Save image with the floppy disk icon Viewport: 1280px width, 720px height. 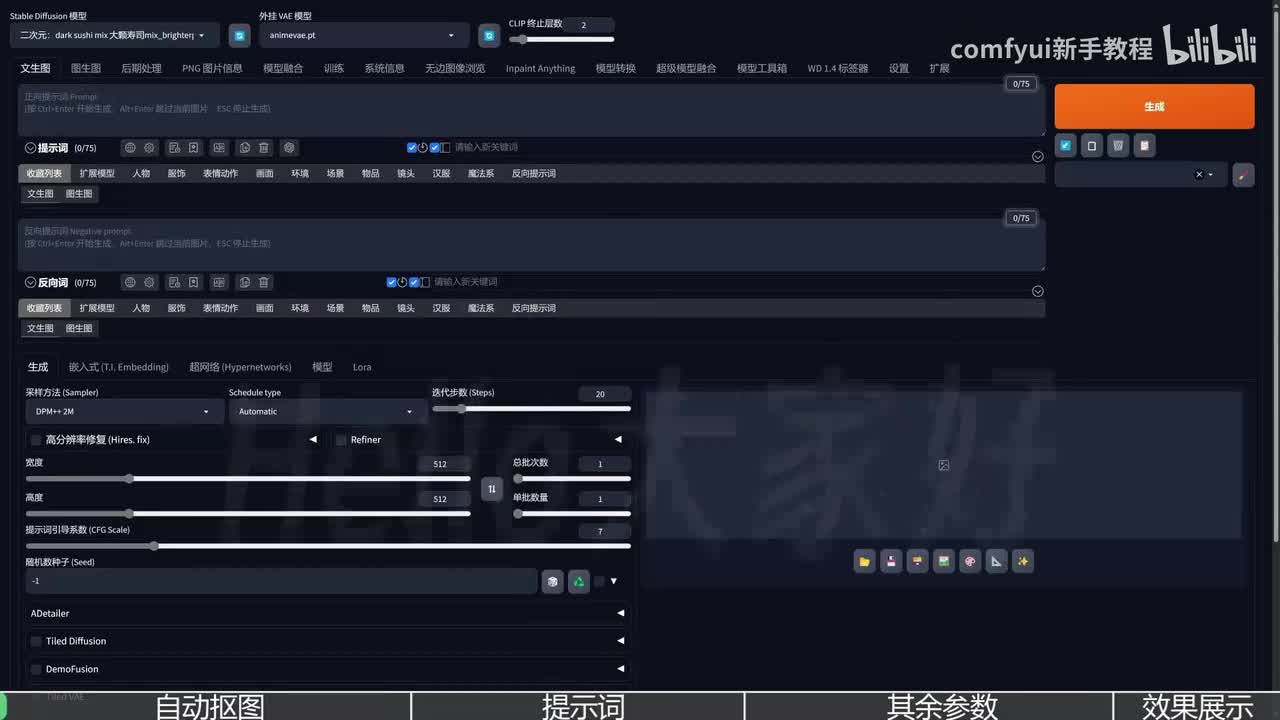pos(891,561)
